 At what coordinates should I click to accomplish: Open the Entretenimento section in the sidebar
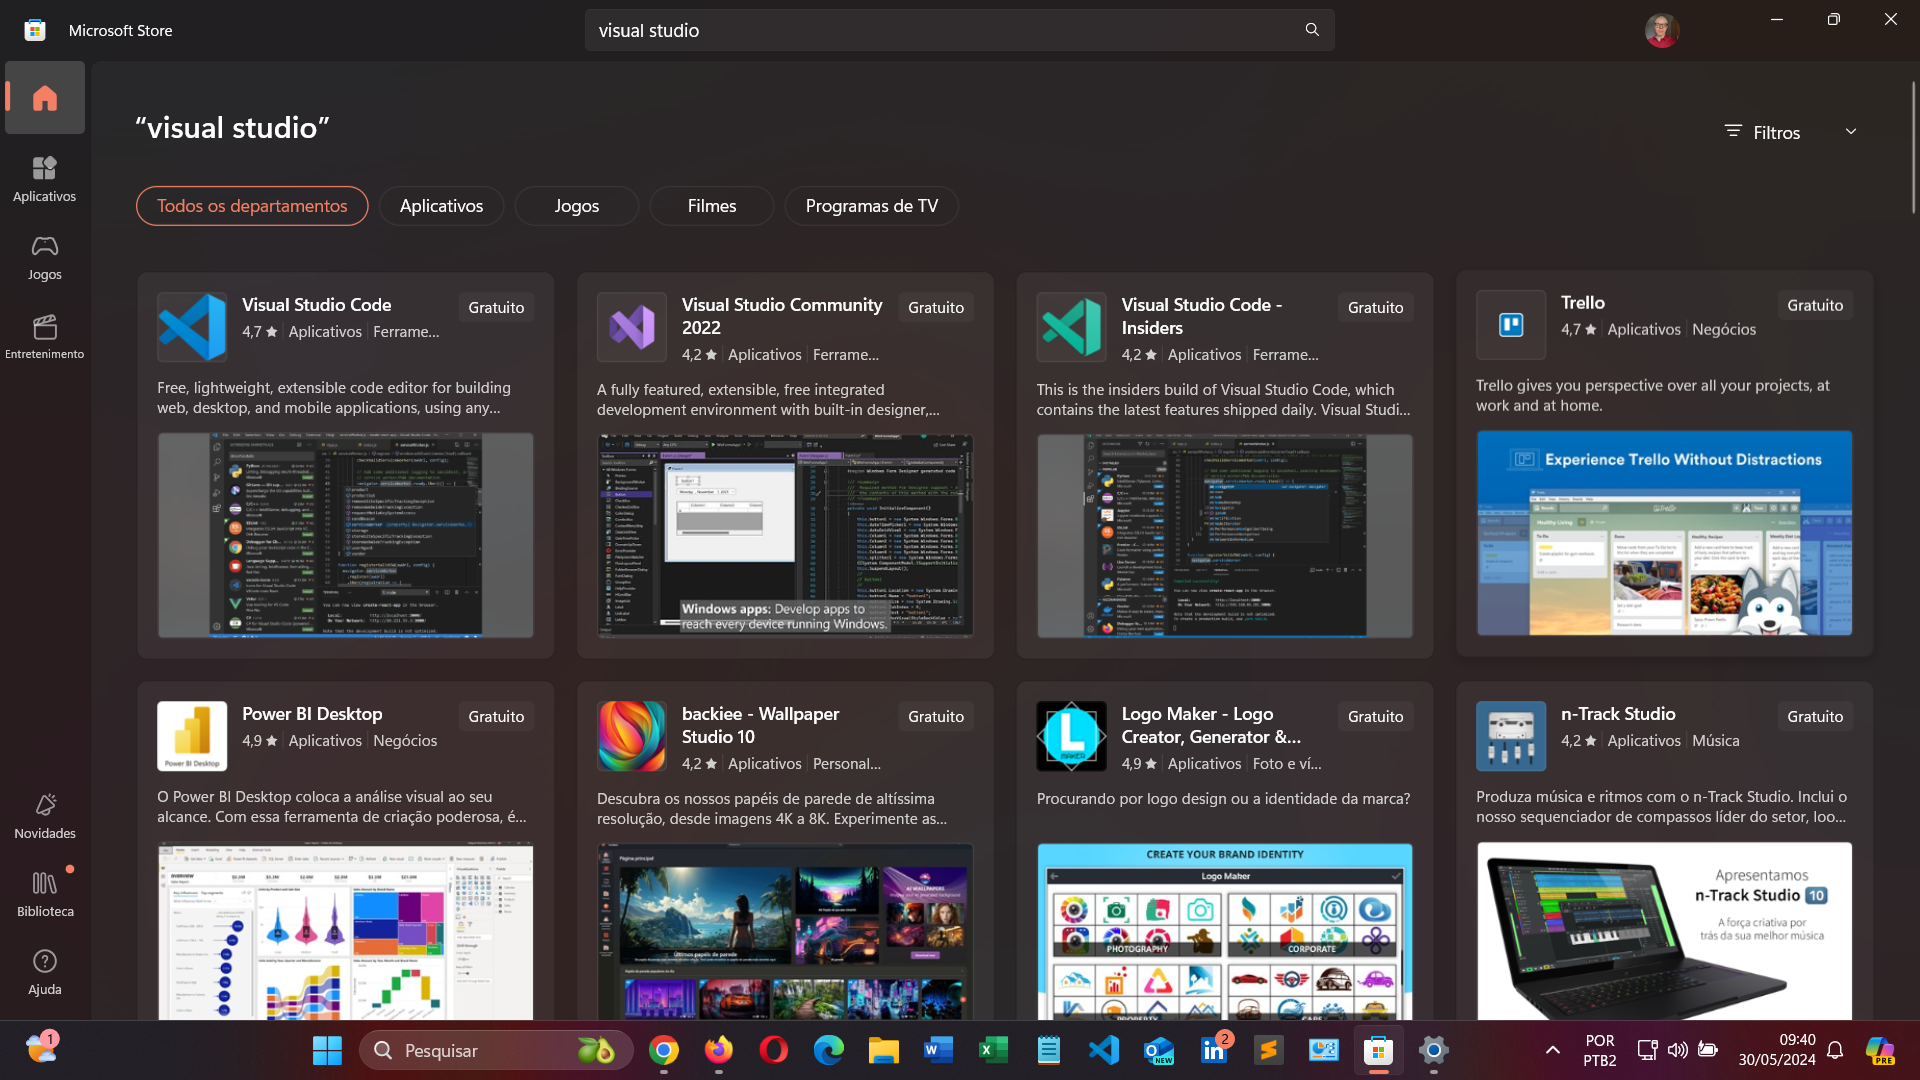45,337
